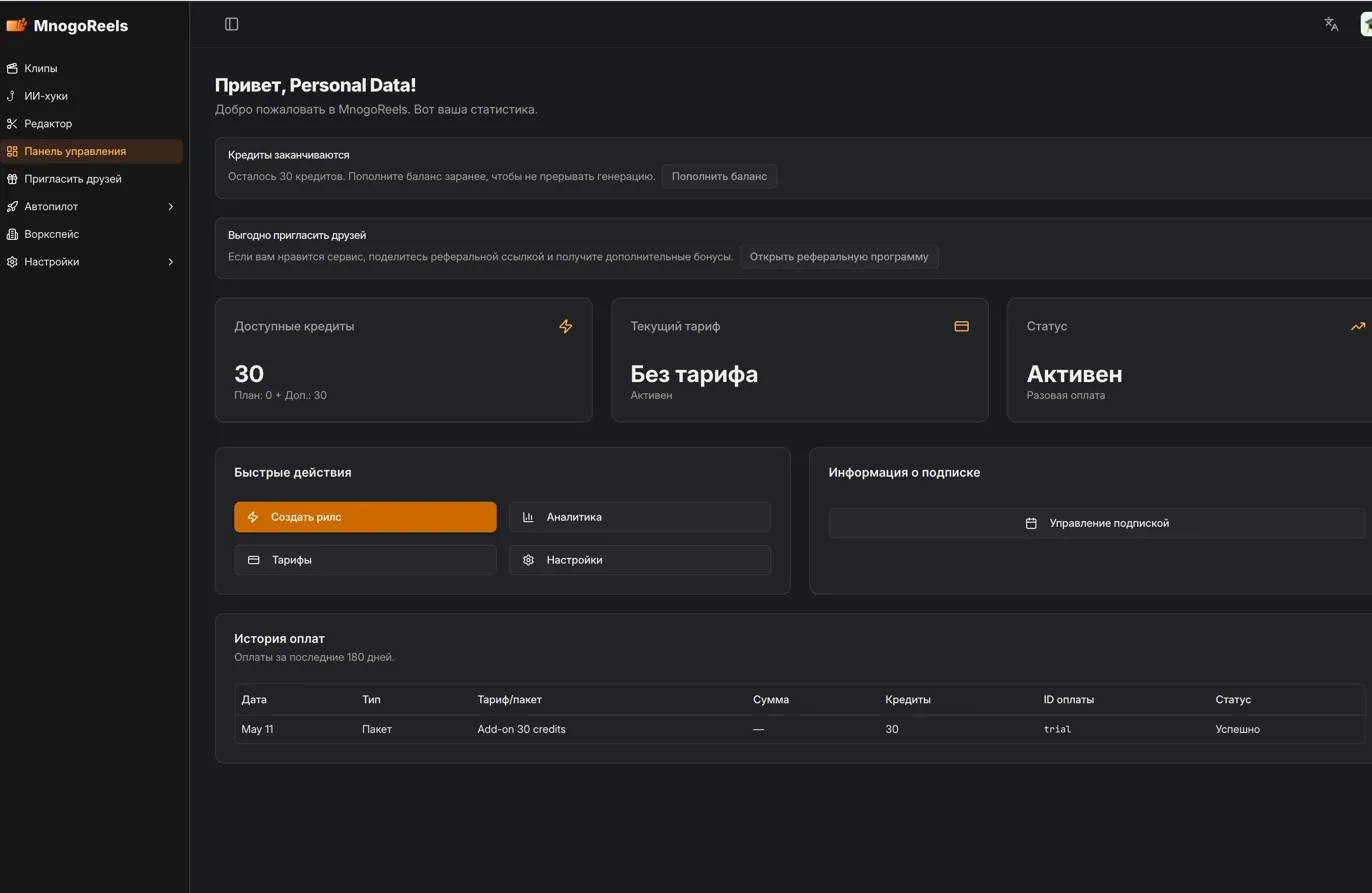Select the May 11 payment history row
This screenshot has height=893, width=1372.
pos(800,729)
